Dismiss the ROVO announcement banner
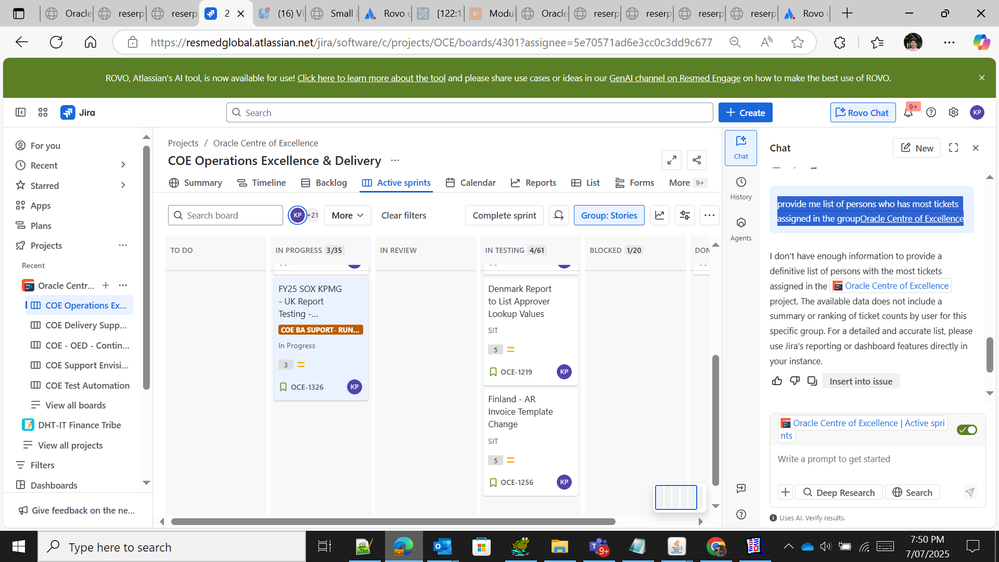Screen dimensions: 999x562 click(981, 78)
